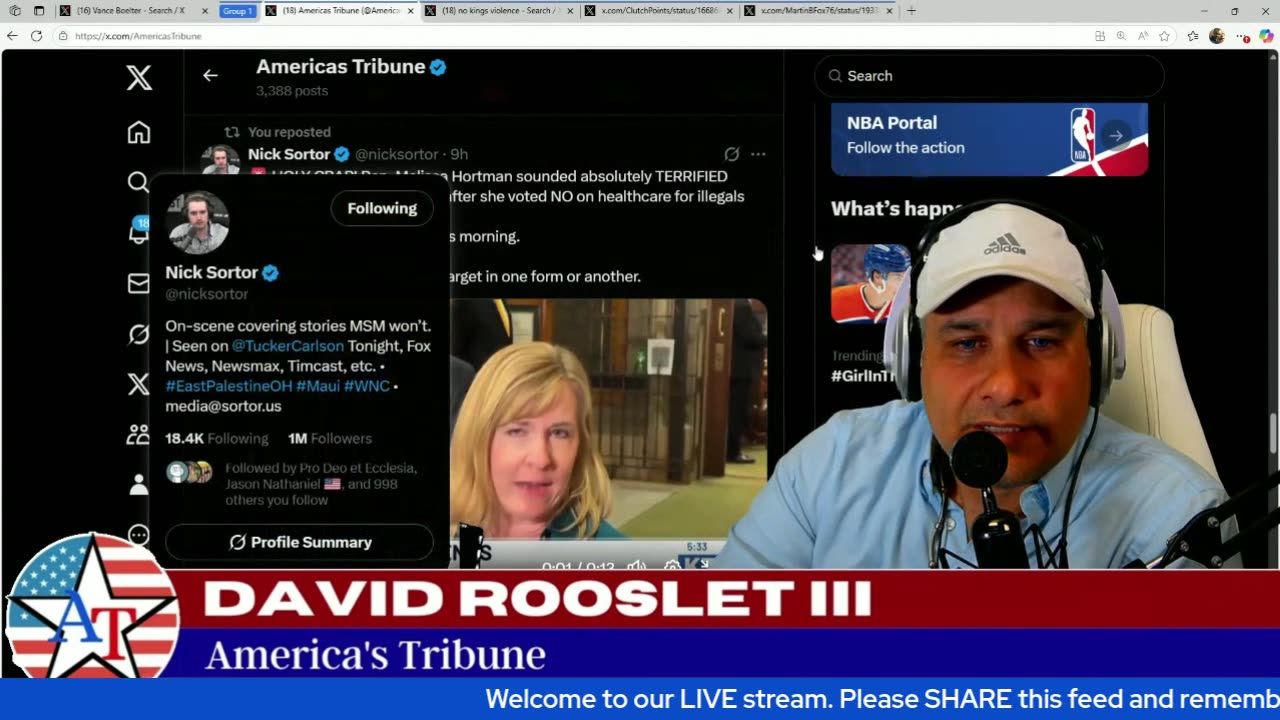Close the ClutchPoints status tab
This screenshot has width=1280, height=720.
pos(729,11)
